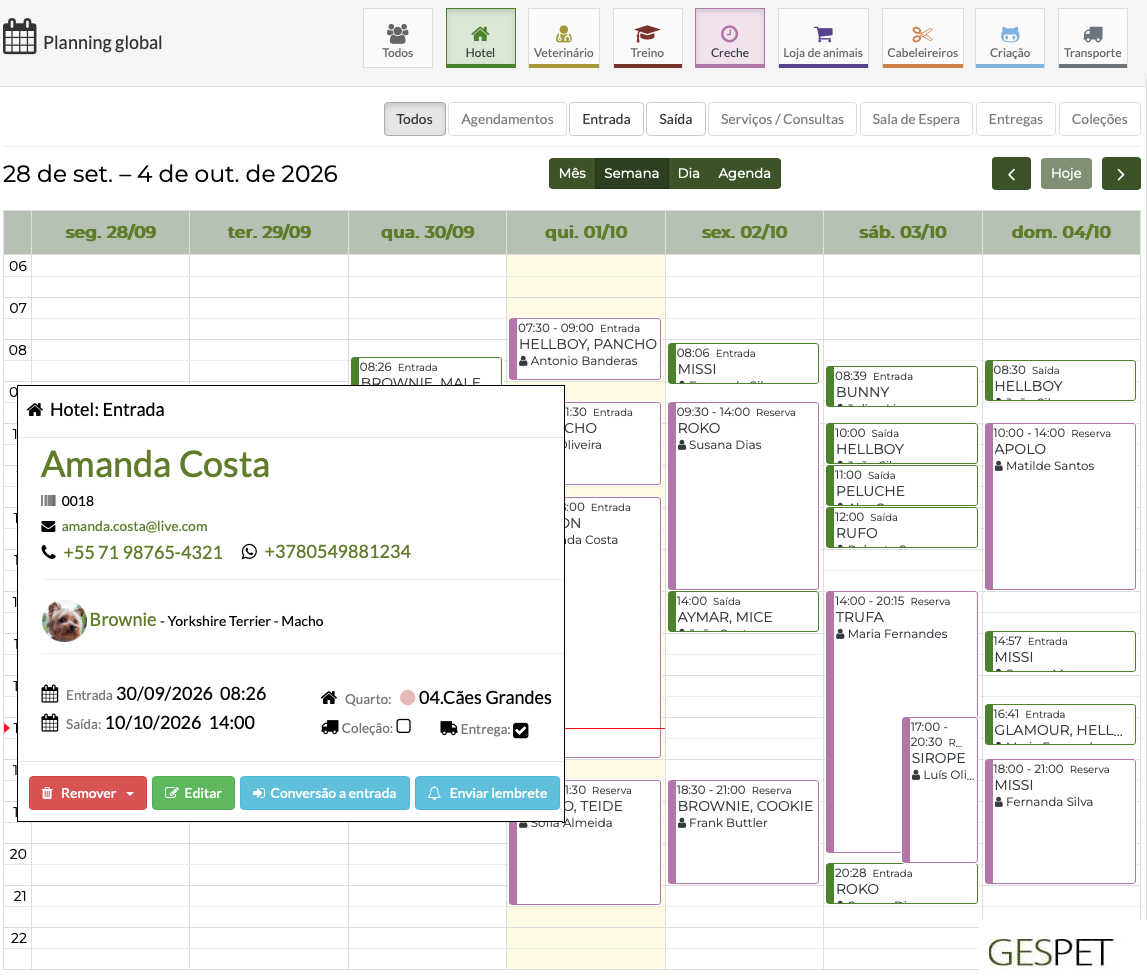The image size is (1147, 979).
Task: Open the Remover dropdown button
Action: tap(88, 793)
